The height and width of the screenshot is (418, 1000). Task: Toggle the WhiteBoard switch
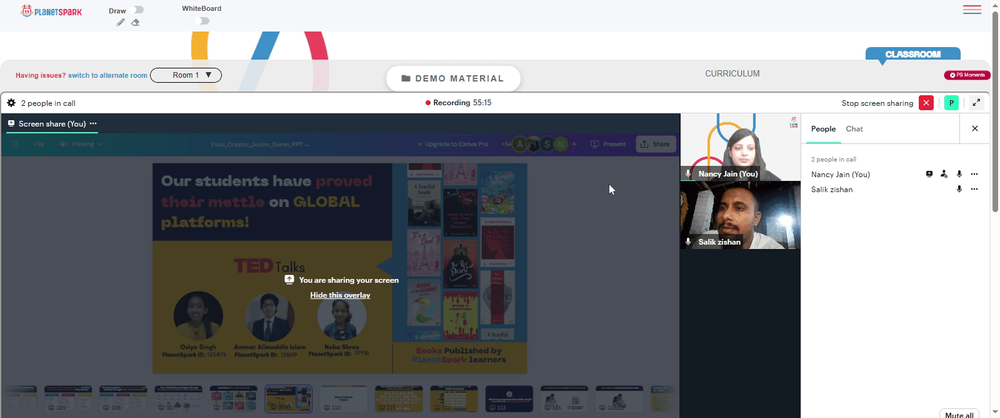202,21
